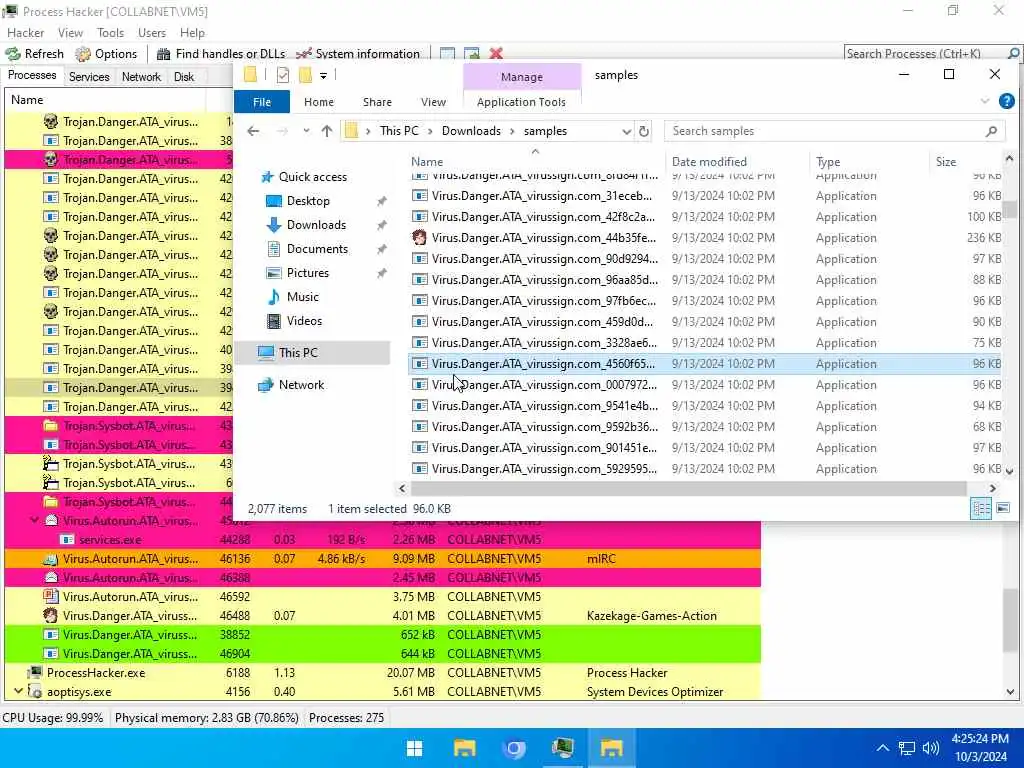
Task: Open Pictures in the navigation pane
Action: pos(307,273)
